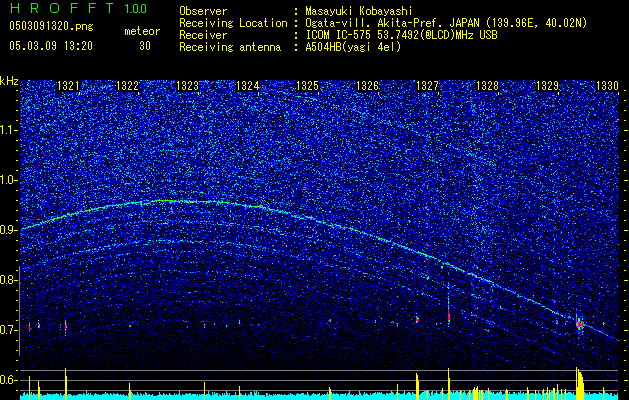This screenshot has height=400, width=629.
Task: Click the 1323 time marker
Action: (187, 86)
